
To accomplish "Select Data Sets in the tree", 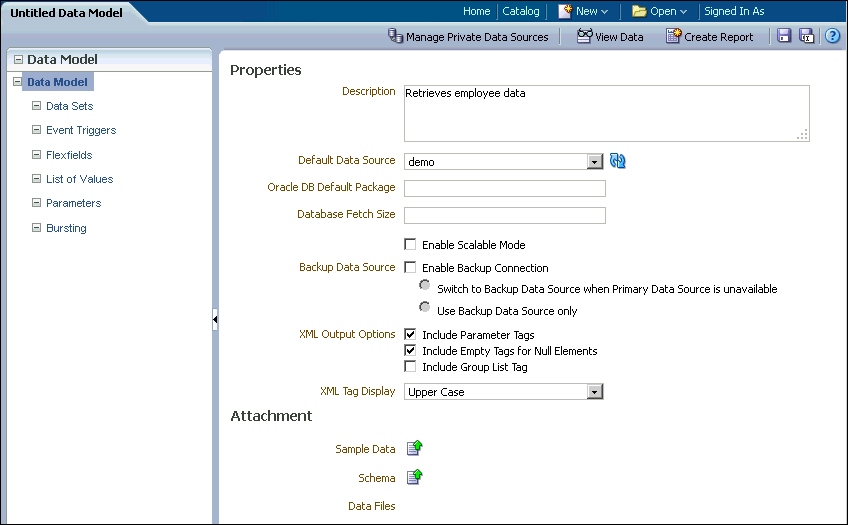I will pos(70,106).
